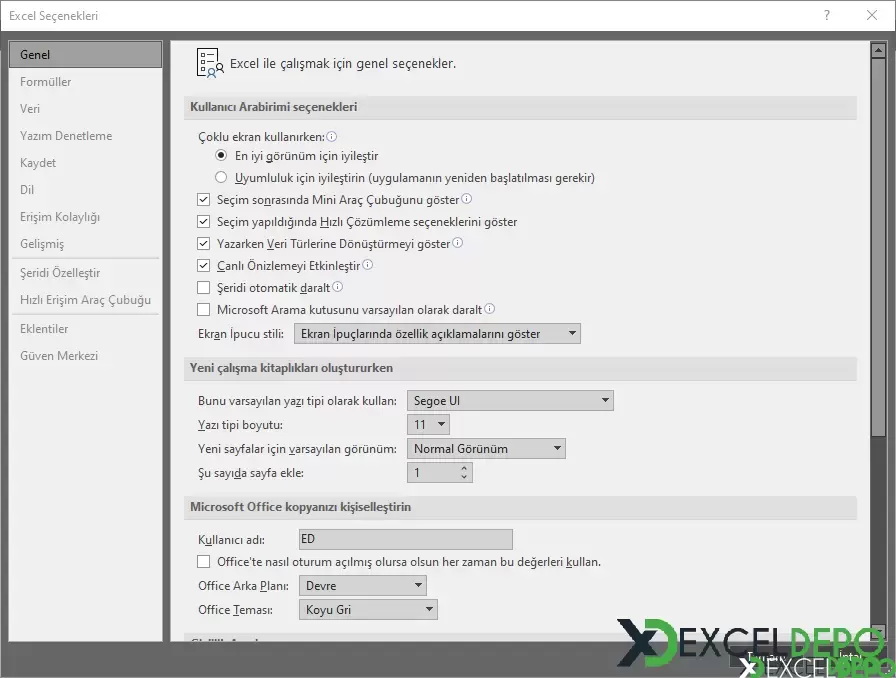Click the Kullanıcı adı text field
Image resolution: width=896 pixels, height=678 pixels.
point(406,539)
